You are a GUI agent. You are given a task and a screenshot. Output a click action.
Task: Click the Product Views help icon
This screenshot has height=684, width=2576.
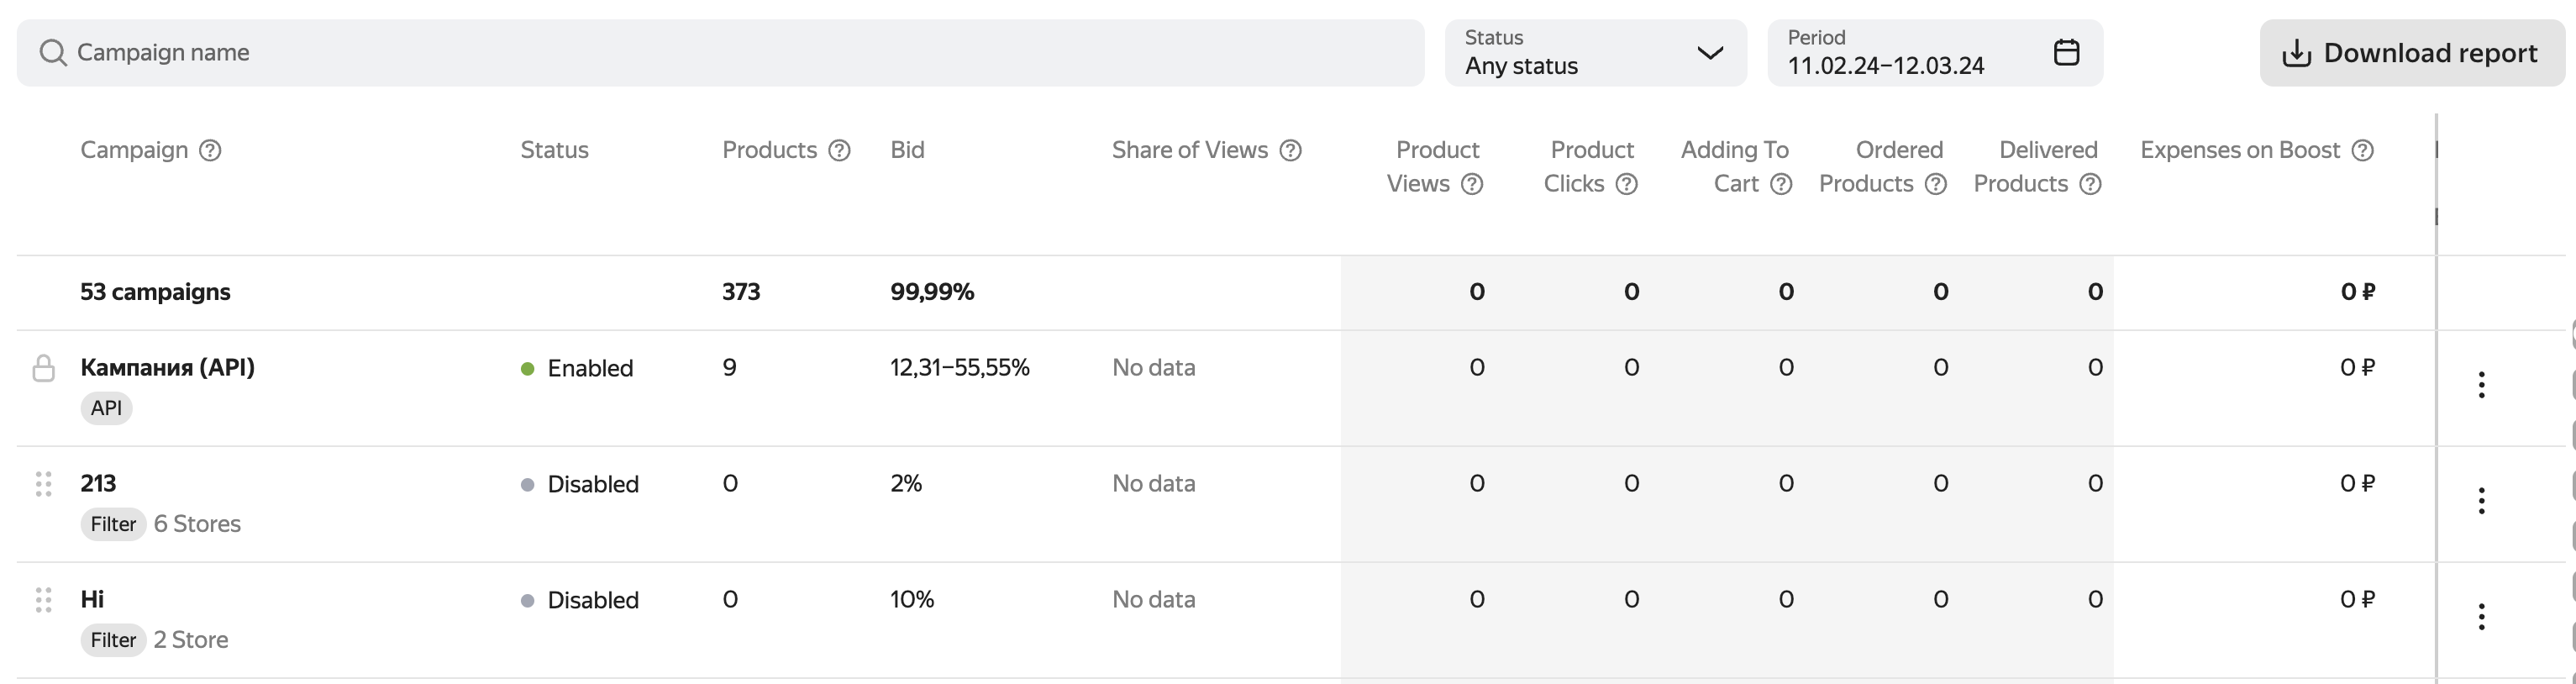click(1472, 184)
